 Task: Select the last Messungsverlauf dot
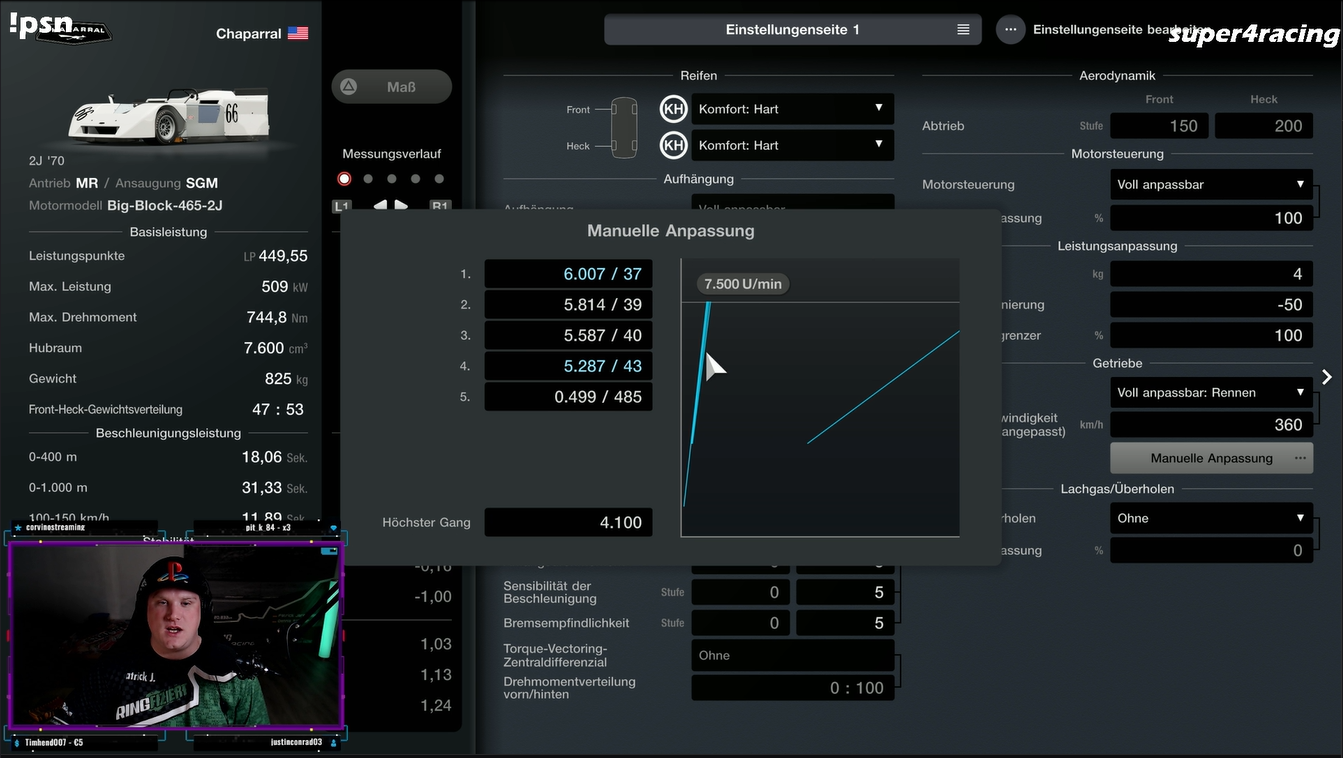[x=440, y=179]
